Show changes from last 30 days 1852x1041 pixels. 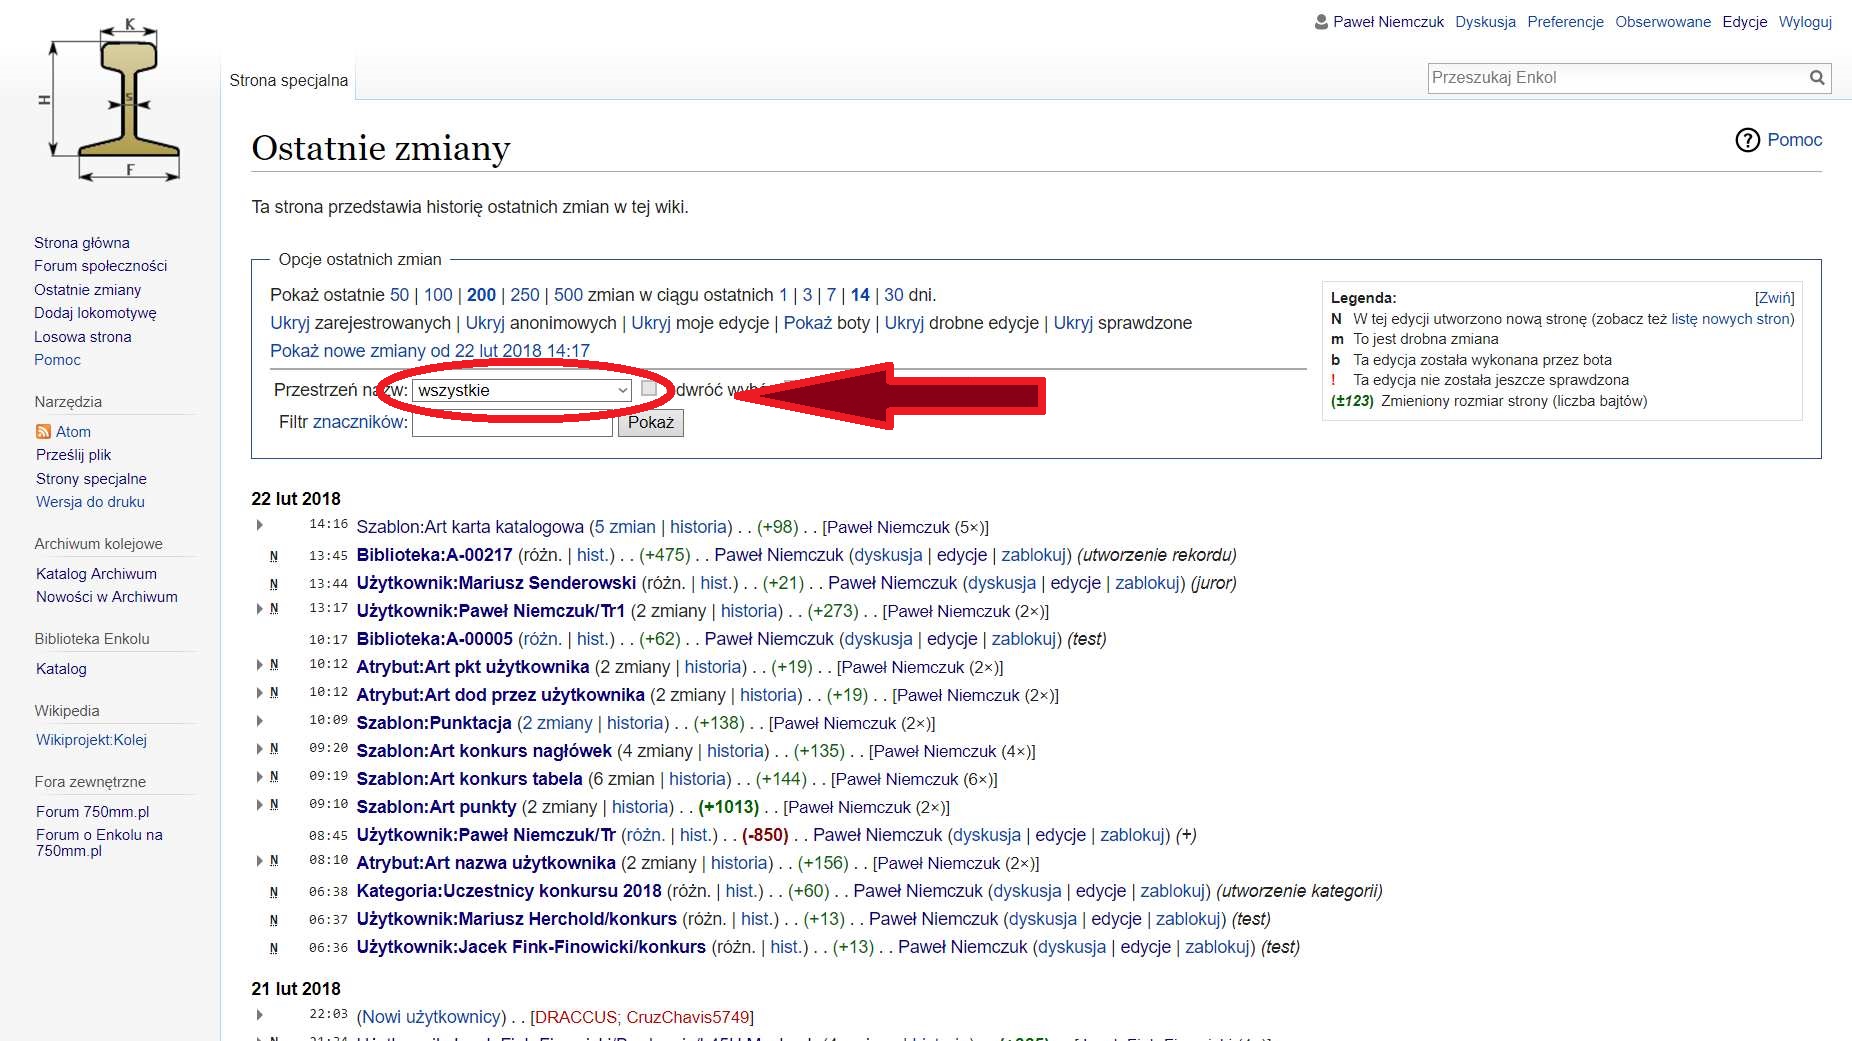(894, 295)
